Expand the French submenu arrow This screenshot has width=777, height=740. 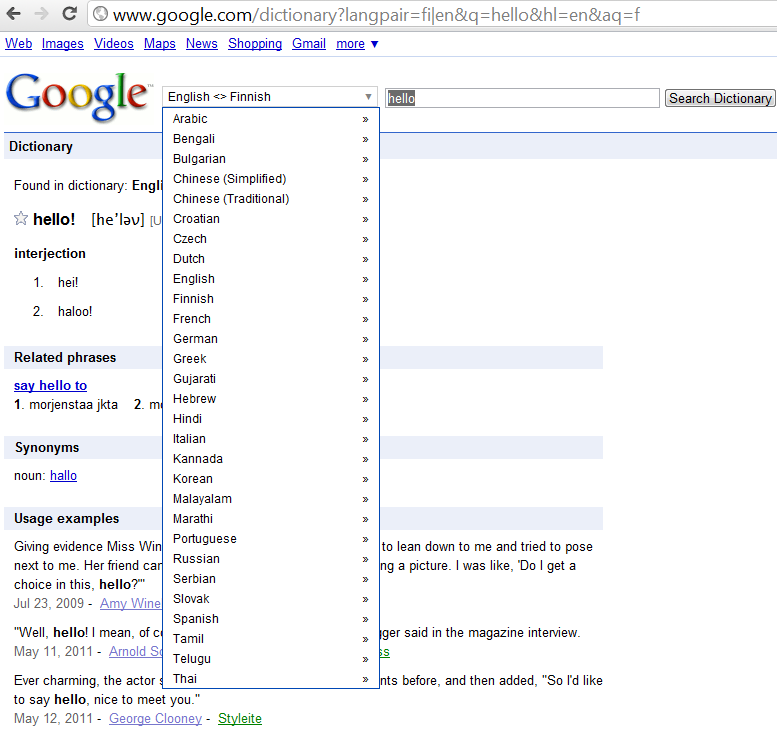pos(365,319)
